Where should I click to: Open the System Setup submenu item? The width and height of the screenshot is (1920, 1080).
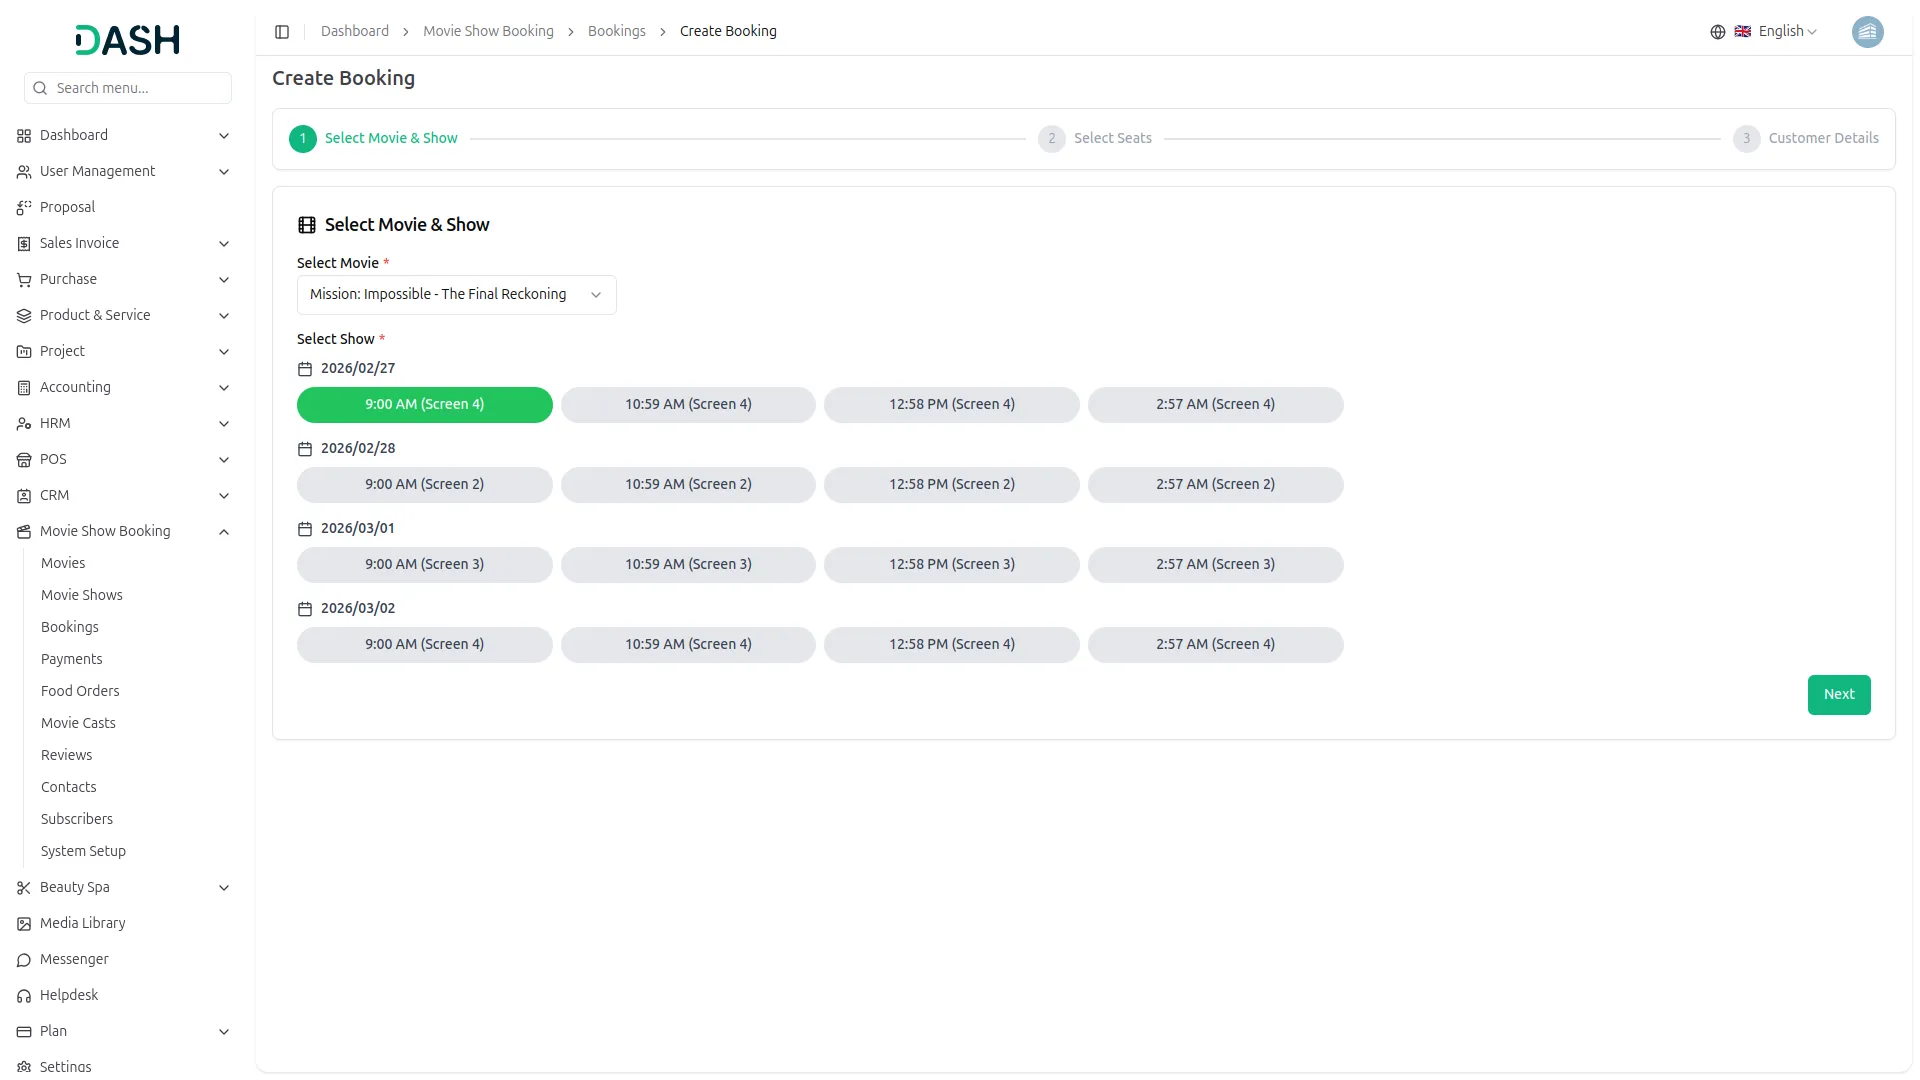click(x=83, y=852)
